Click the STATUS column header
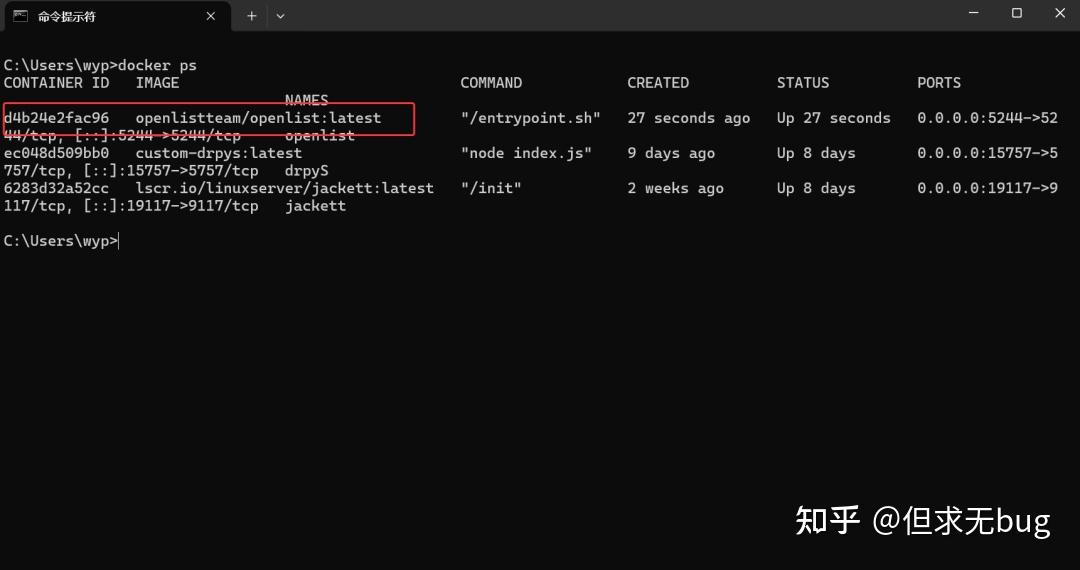The height and width of the screenshot is (570, 1080). (x=803, y=83)
